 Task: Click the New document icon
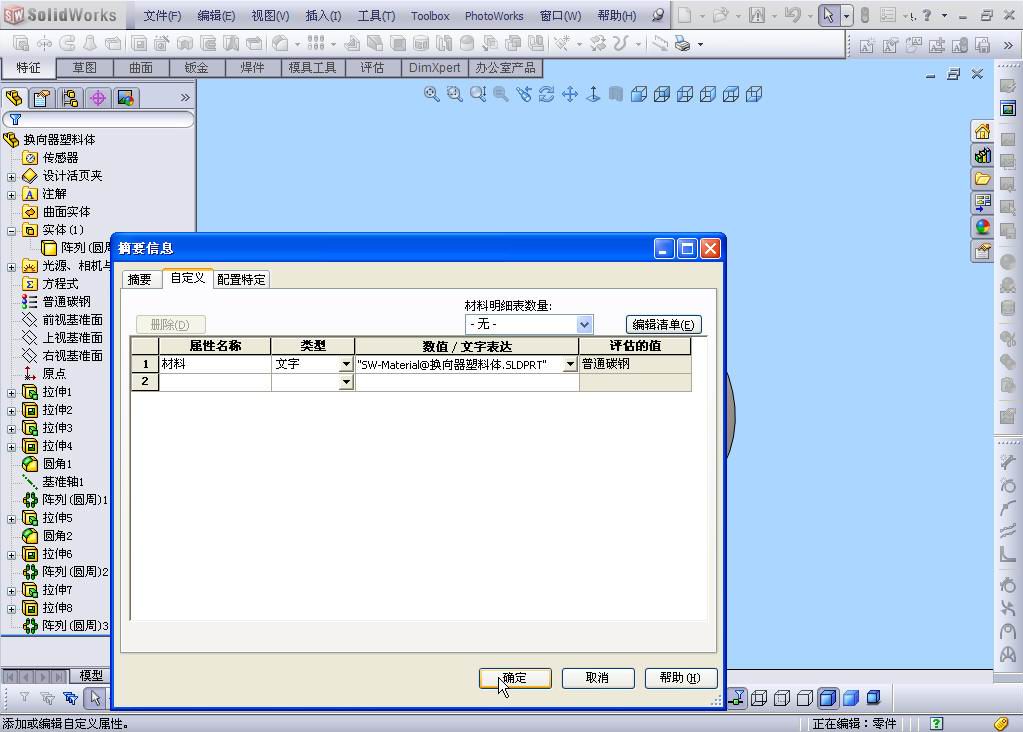[x=684, y=15]
